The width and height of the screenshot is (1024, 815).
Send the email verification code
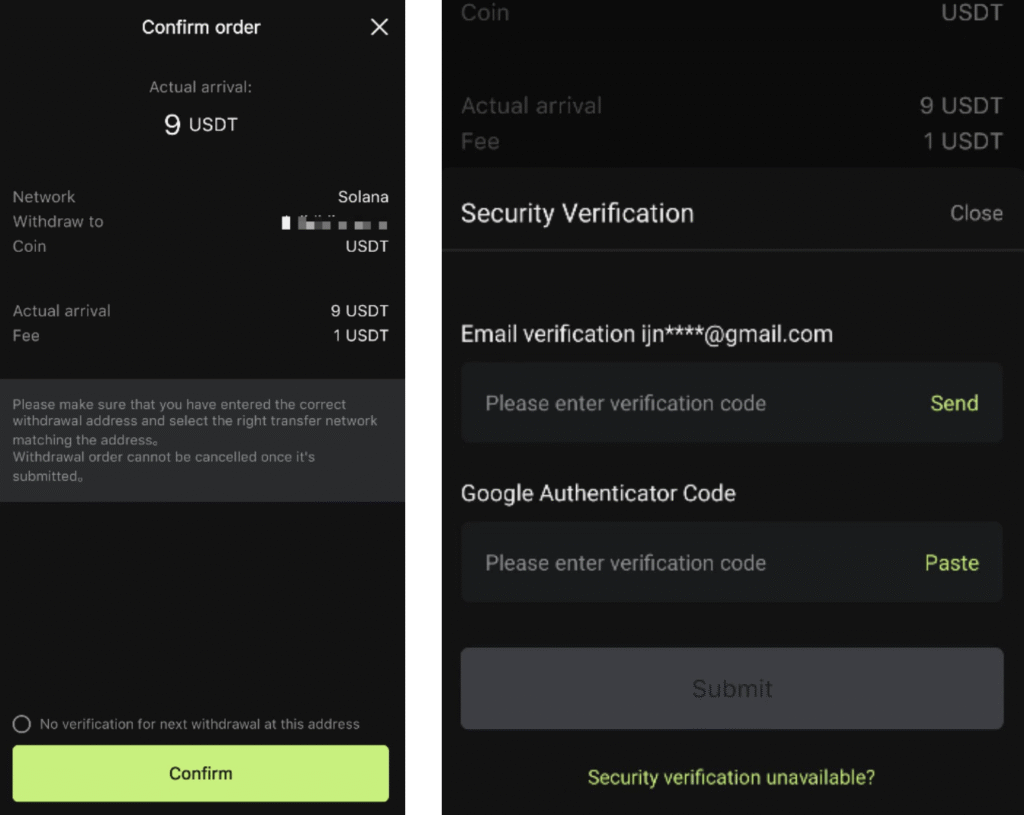[x=954, y=403]
